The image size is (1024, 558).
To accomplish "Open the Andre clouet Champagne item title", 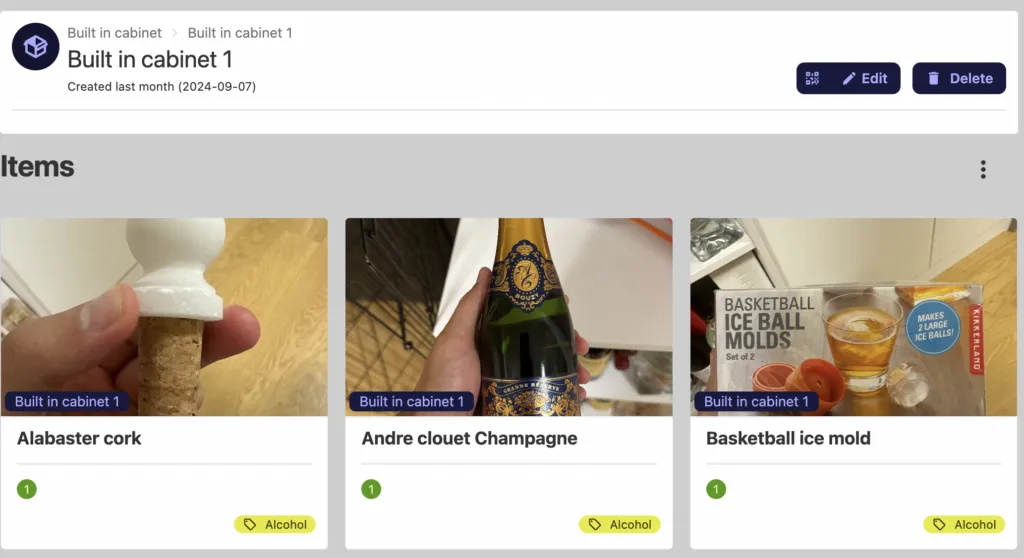I will (469, 438).
